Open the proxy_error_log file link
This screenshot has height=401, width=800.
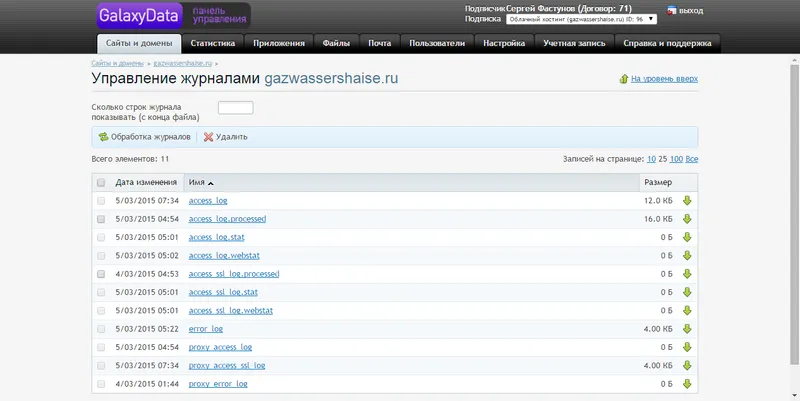pyautogui.click(x=218, y=384)
